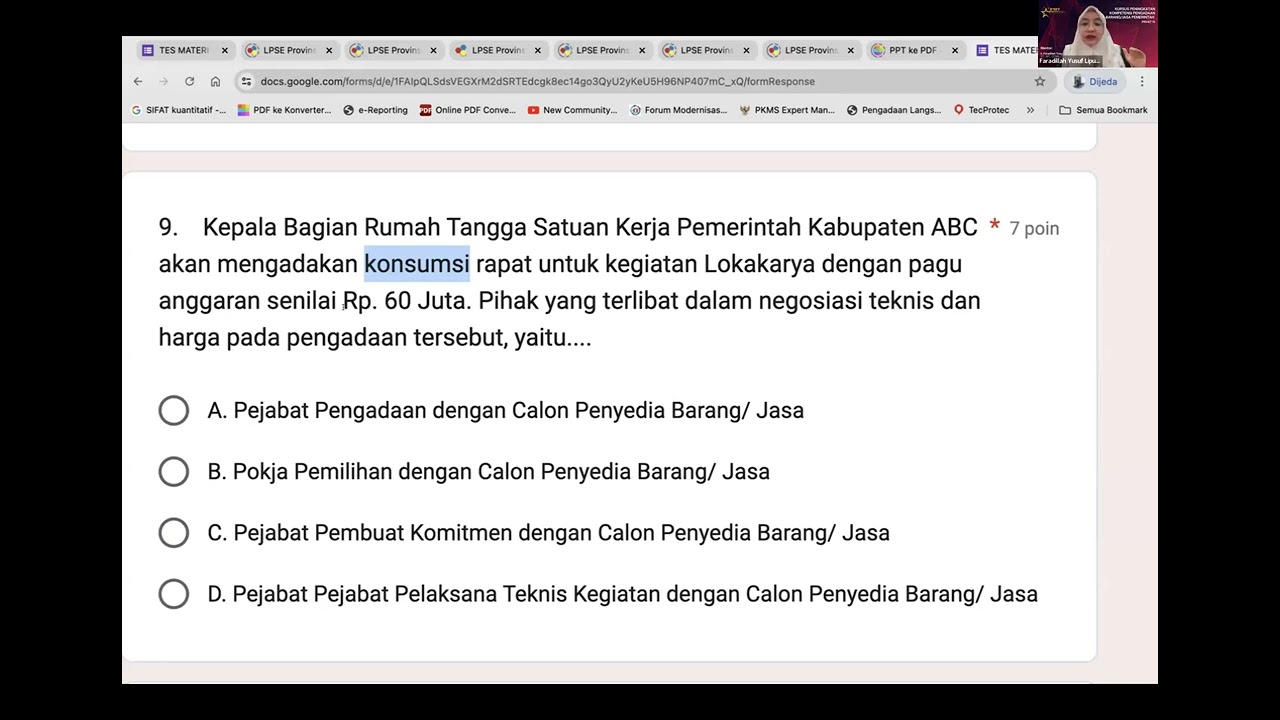
Task: Expand hidden bookmarks chevron
Action: coord(1030,110)
